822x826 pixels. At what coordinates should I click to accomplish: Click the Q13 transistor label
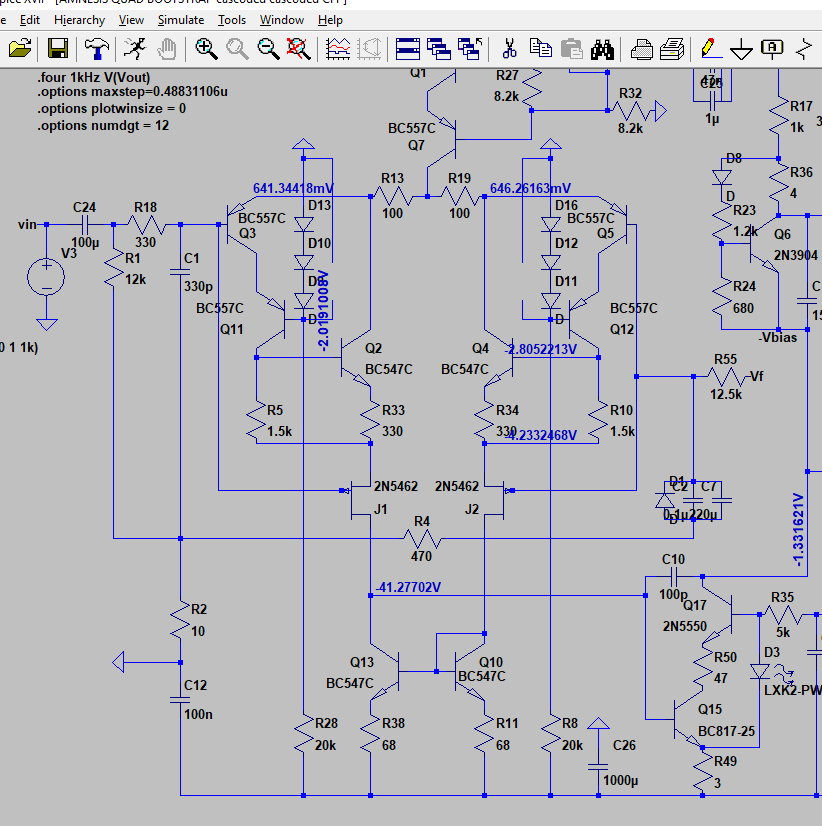tap(362, 662)
